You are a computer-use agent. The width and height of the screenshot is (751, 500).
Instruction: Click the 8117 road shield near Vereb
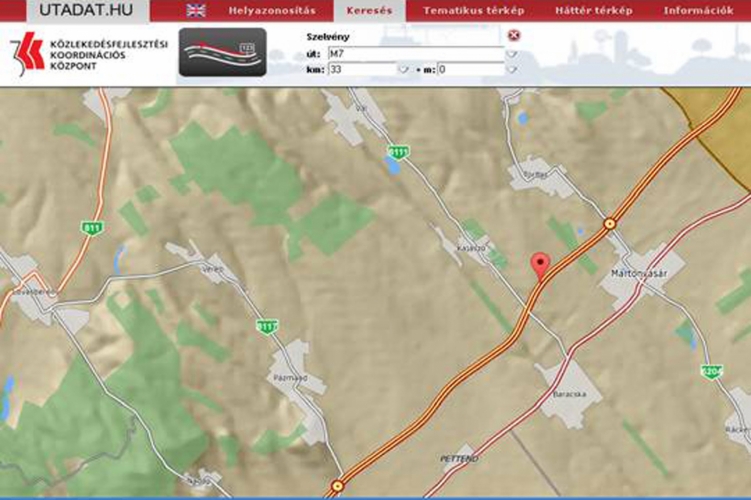point(266,326)
